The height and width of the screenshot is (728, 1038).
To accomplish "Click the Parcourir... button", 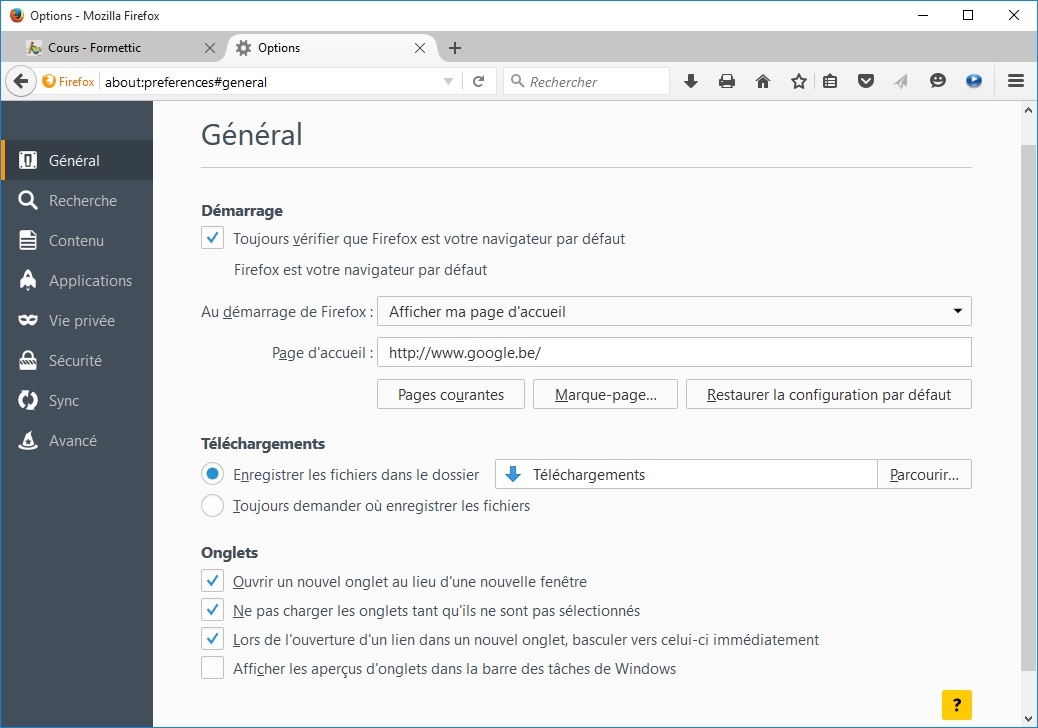I will (924, 475).
